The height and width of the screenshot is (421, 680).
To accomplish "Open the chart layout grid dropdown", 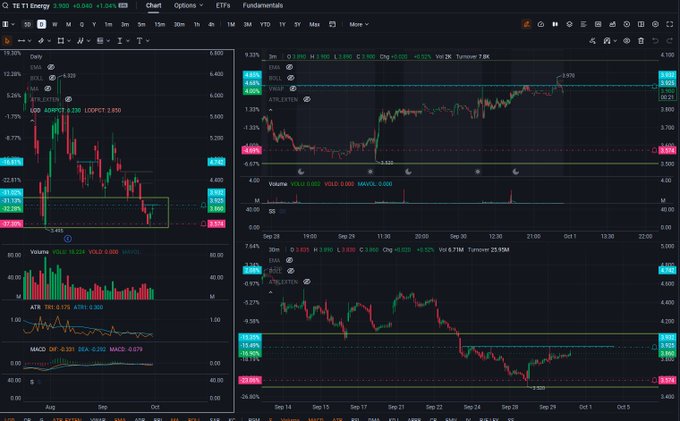I will click(x=8, y=25).
